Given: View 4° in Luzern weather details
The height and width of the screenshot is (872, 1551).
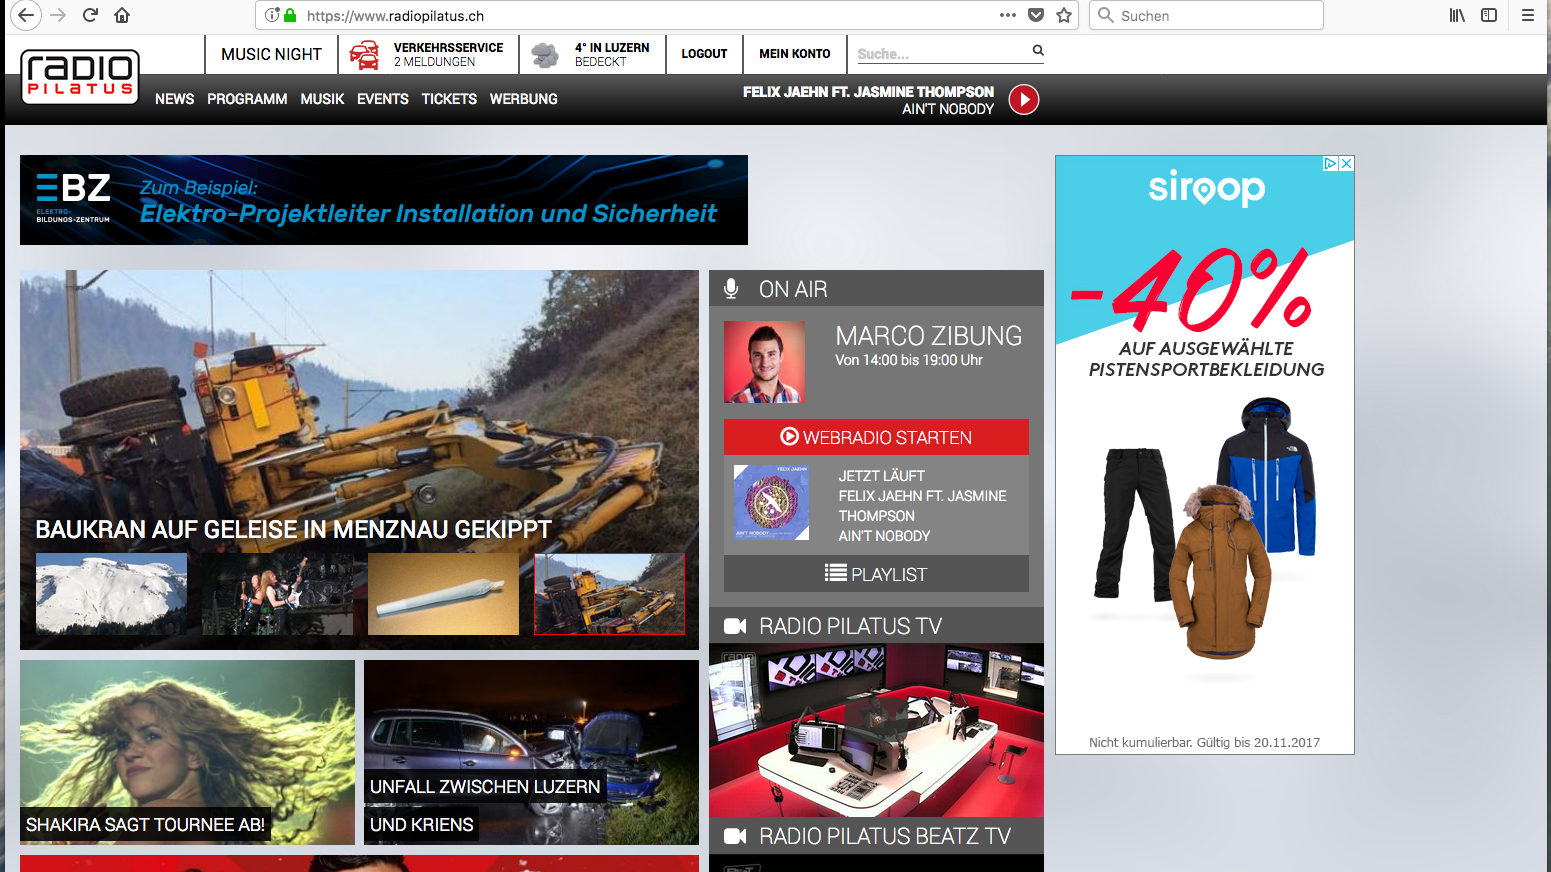Looking at the screenshot, I should click(x=612, y=54).
